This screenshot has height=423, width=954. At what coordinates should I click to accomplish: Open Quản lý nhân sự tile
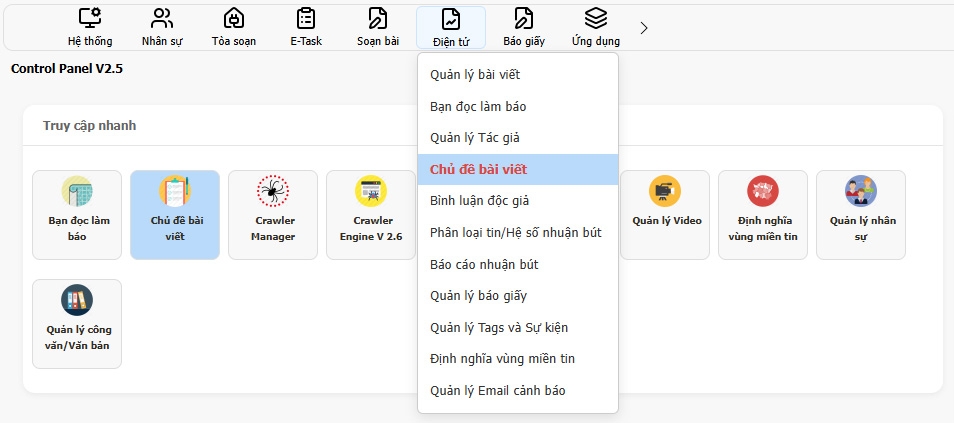pyautogui.click(x=861, y=215)
